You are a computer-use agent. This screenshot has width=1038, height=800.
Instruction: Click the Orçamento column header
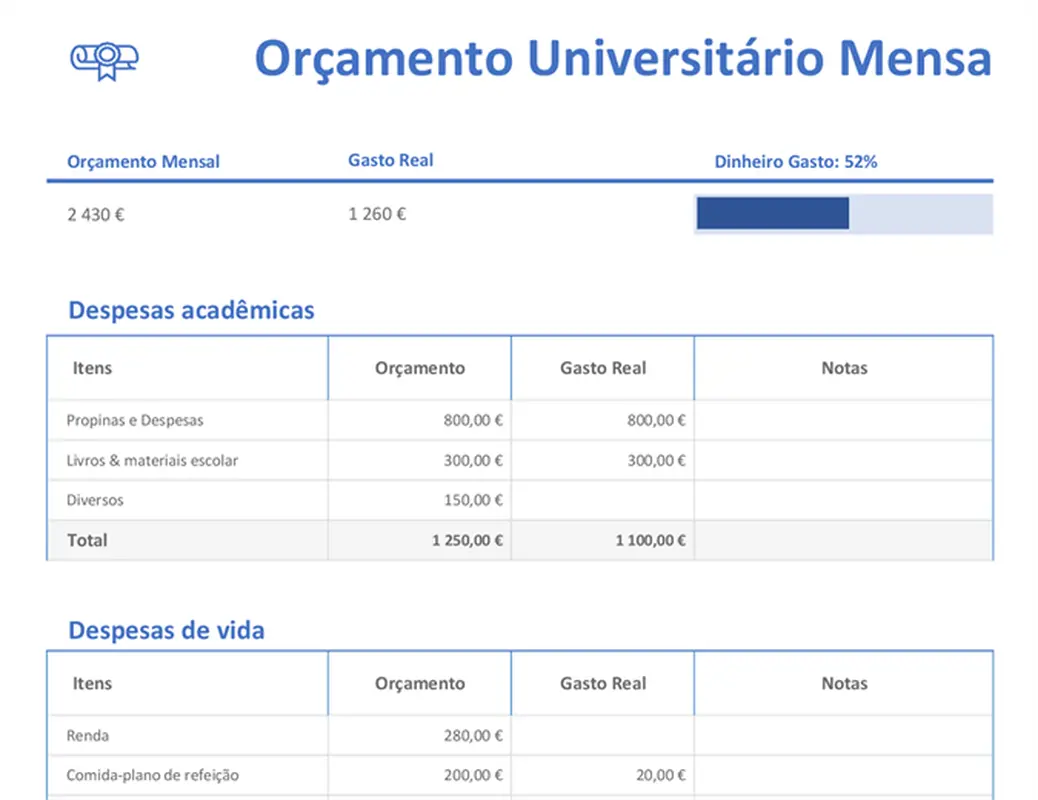pos(418,367)
